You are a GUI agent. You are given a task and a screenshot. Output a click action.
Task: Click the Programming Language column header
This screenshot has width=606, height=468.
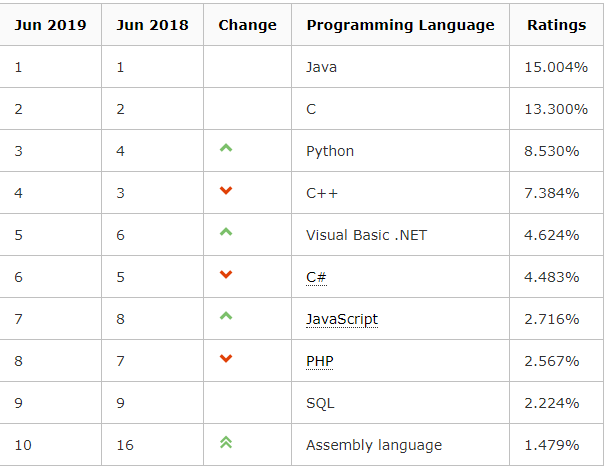400,25
